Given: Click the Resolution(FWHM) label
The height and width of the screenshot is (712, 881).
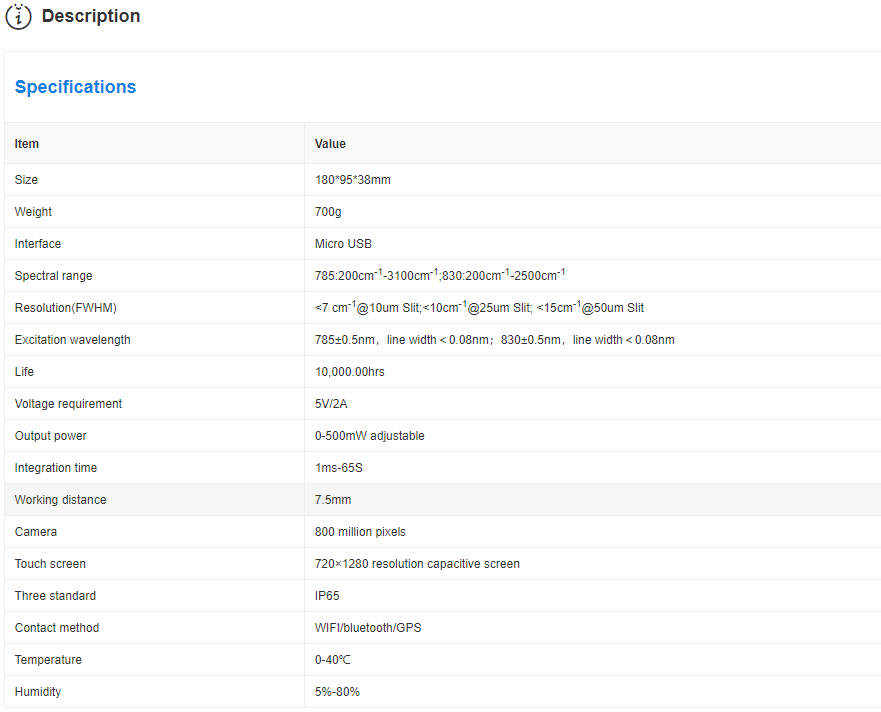Looking at the screenshot, I should pyautogui.click(x=58, y=308).
